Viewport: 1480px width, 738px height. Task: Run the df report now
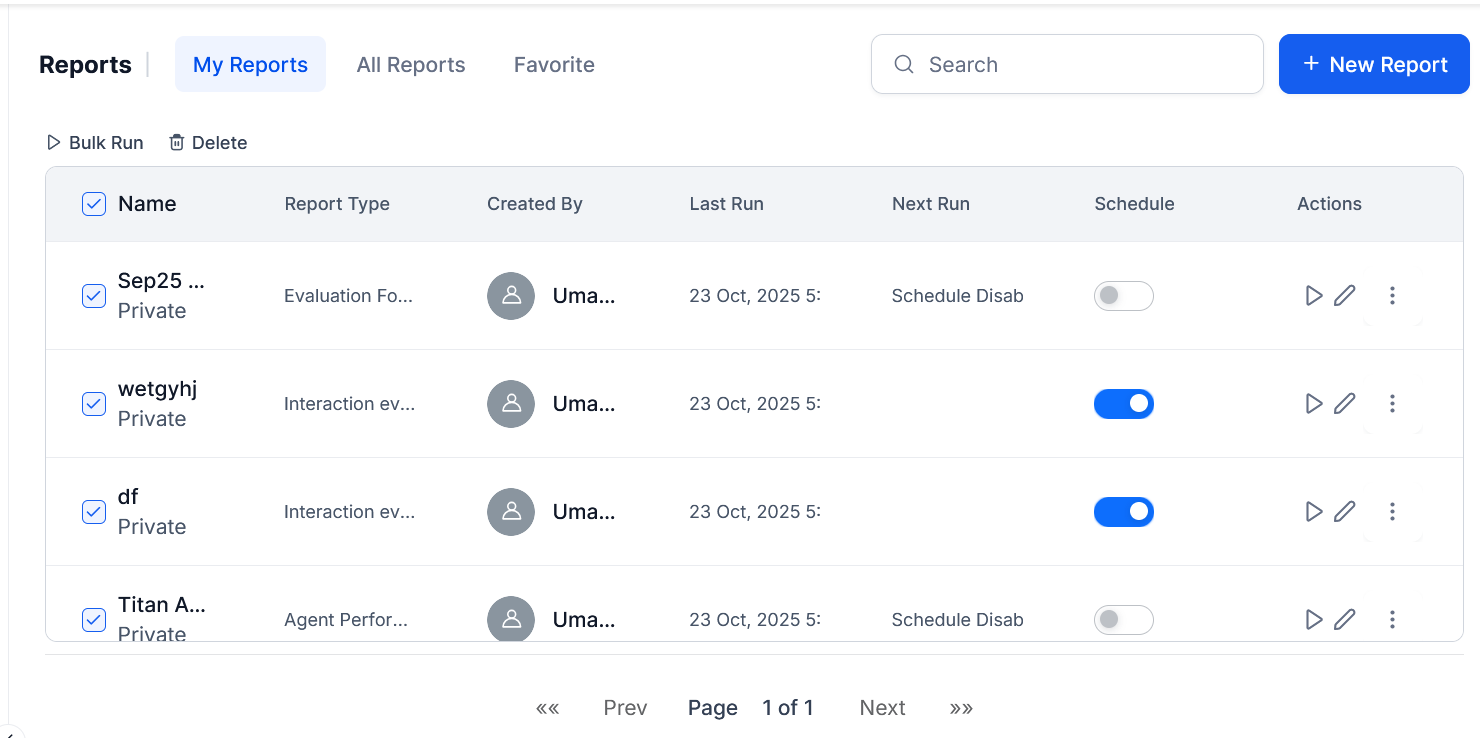[x=1314, y=512]
